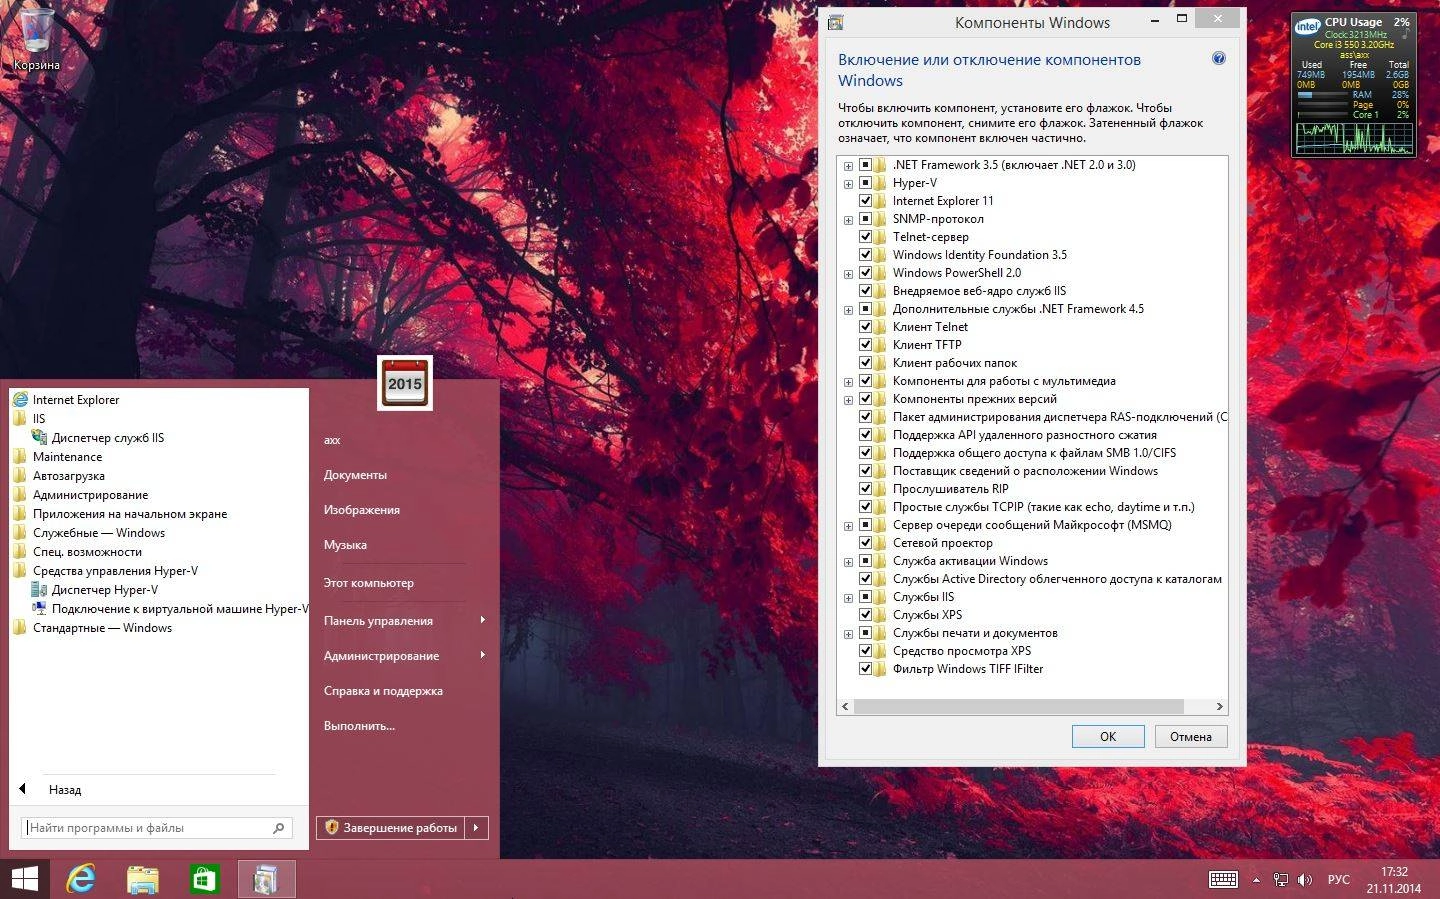Open Документы from Start menu
This screenshot has height=899, width=1440.
point(355,474)
